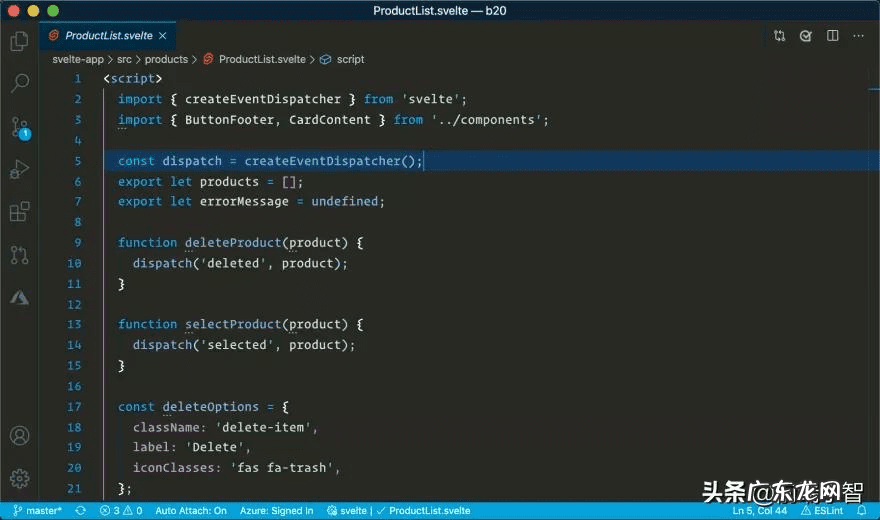Click Ln 5, Col 44 cursor position
The image size is (880, 520).
coord(758,511)
